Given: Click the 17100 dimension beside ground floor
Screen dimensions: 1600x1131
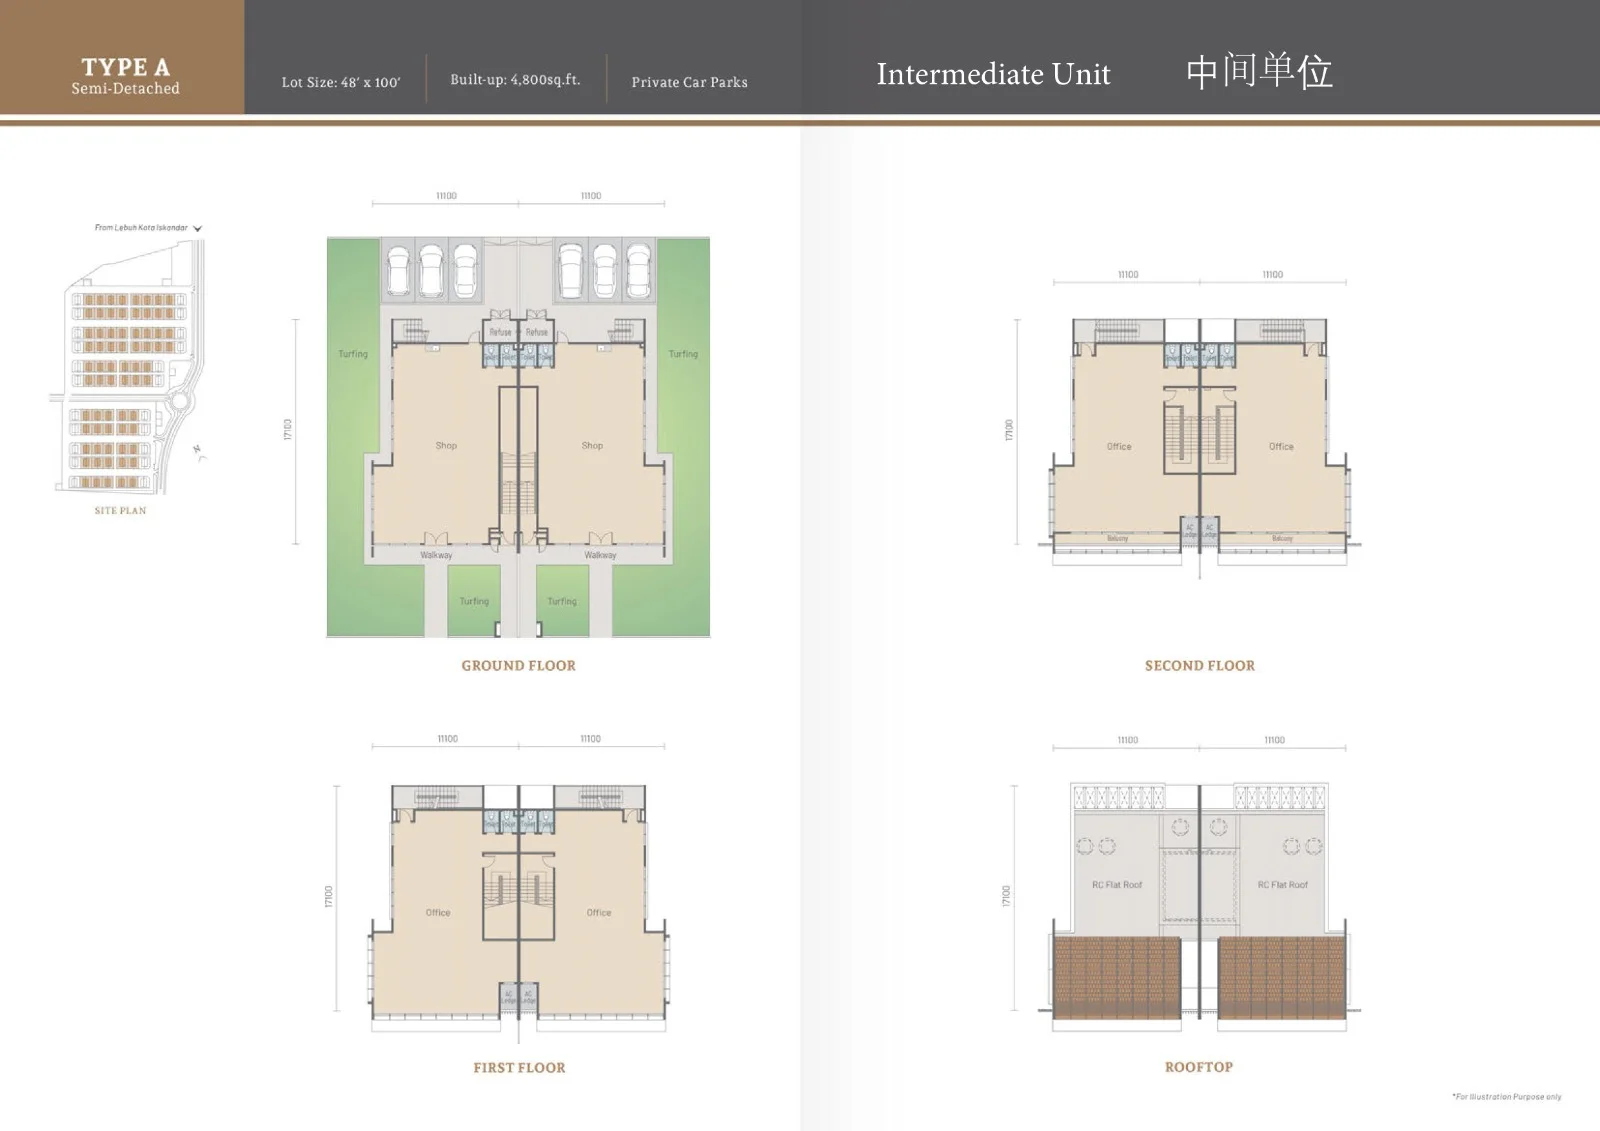Looking at the screenshot, I should (x=288, y=430).
